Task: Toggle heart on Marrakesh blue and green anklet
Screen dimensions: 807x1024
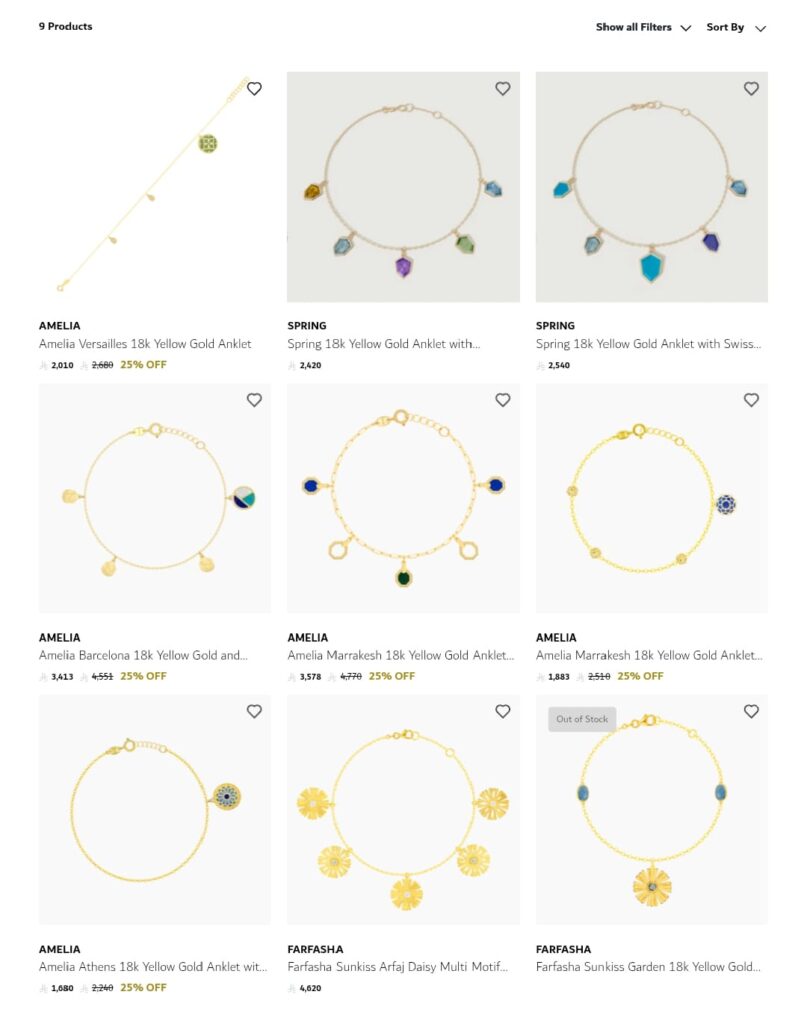Action: point(502,400)
